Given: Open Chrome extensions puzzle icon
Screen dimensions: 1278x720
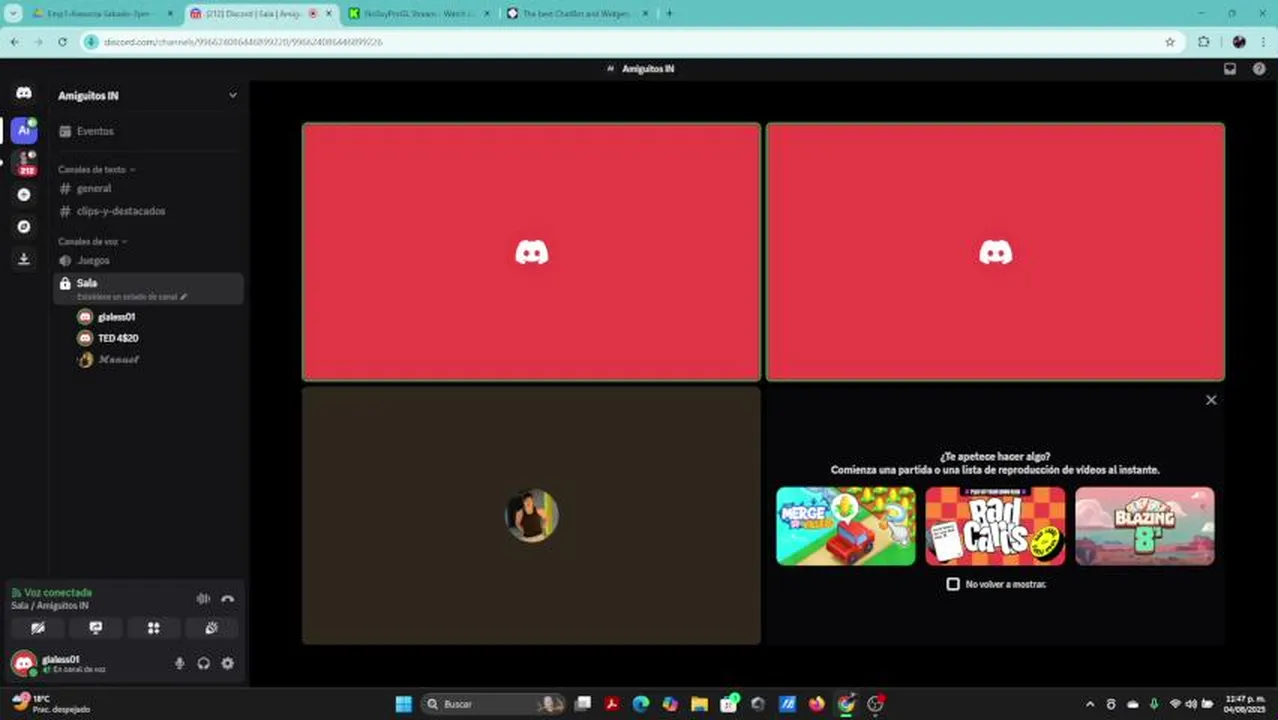Looking at the screenshot, I should pyautogui.click(x=1204, y=42).
